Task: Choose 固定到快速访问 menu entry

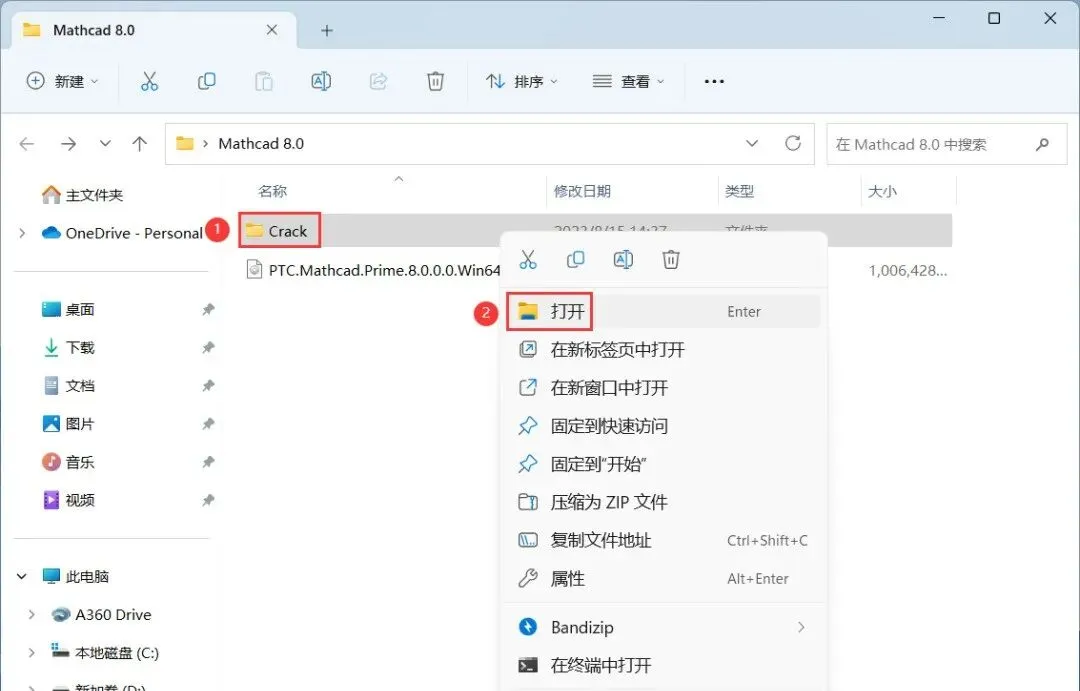Action: tap(663, 426)
